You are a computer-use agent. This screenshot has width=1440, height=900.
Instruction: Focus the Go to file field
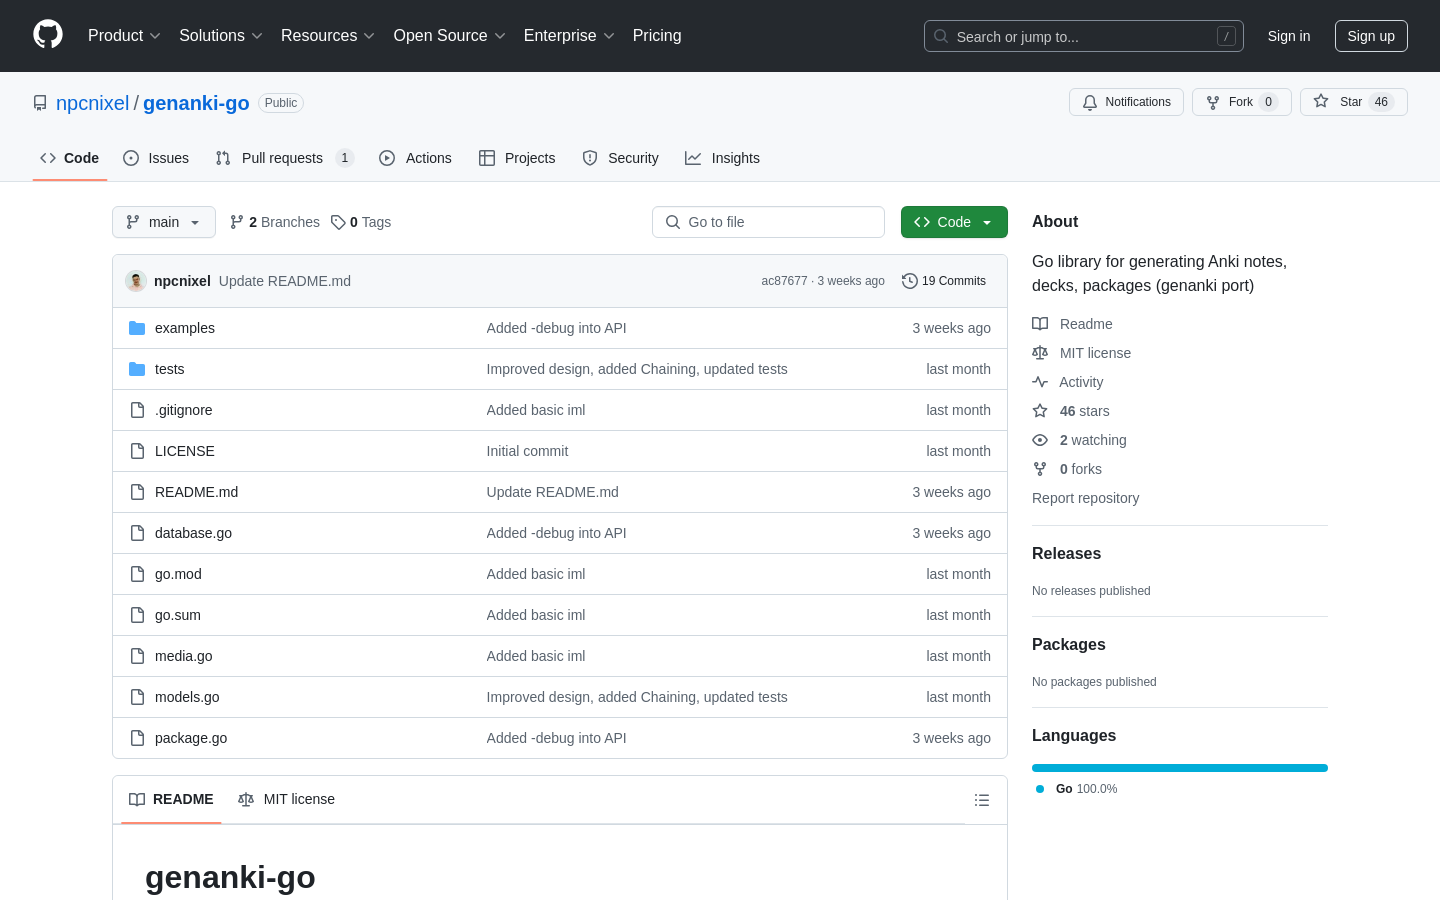(x=768, y=222)
